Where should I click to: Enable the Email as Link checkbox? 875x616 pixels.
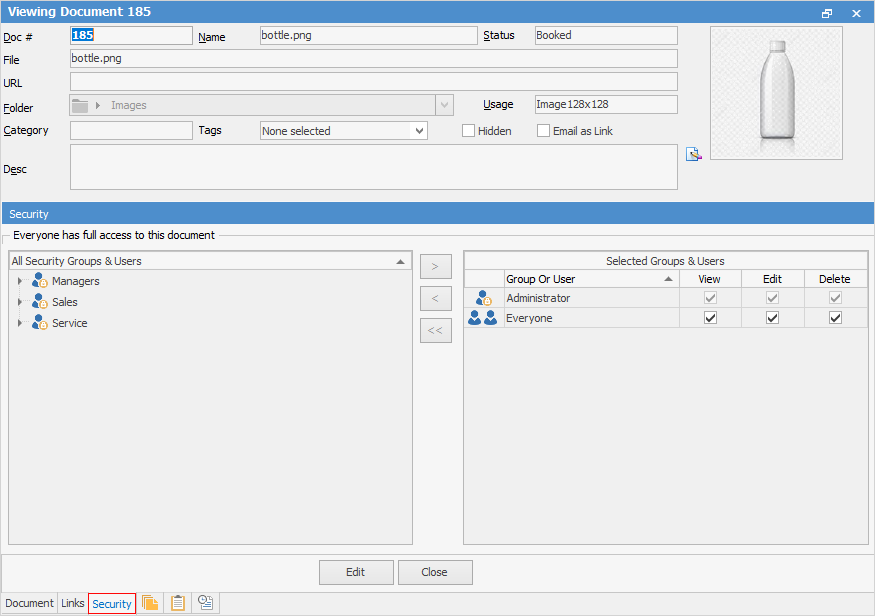[543, 131]
